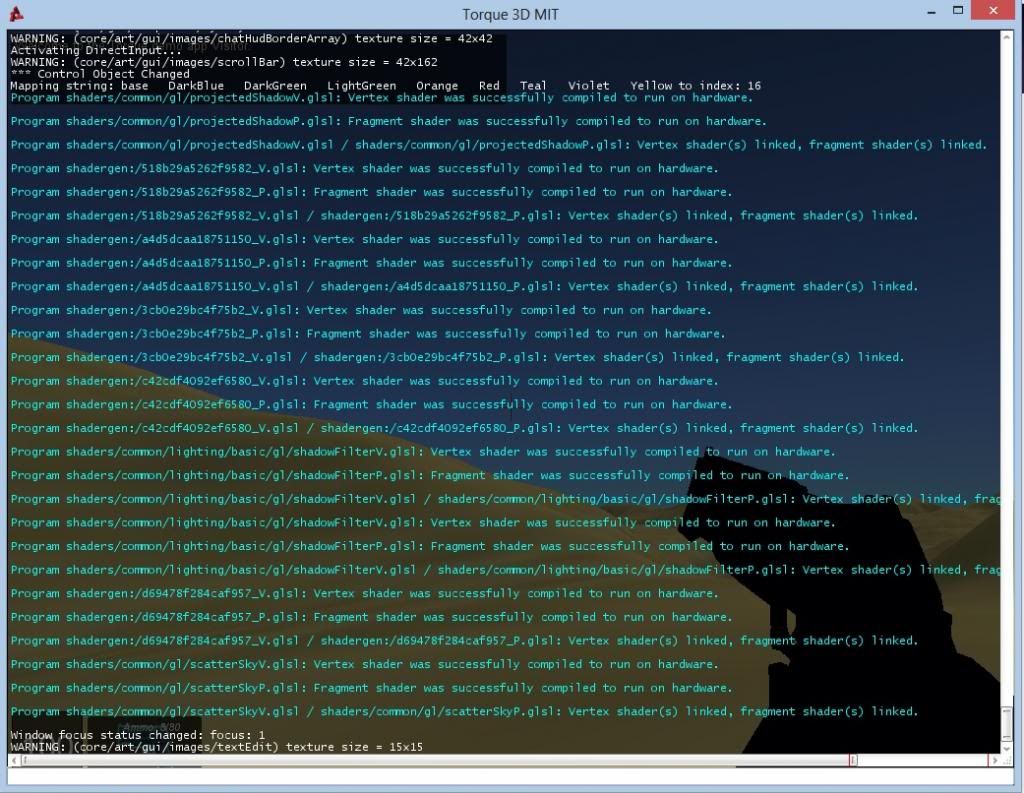Click the console's vertical scroll down arrow
1024x793 pixels.
[1008, 747]
